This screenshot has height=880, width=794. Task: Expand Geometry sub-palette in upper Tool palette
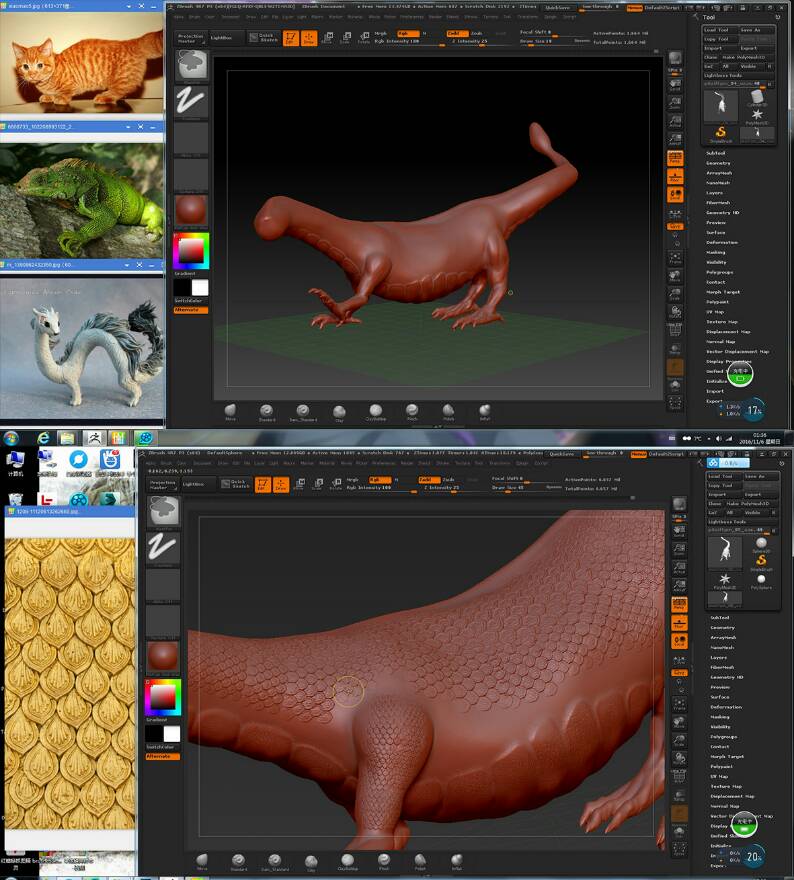(x=718, y=163)
